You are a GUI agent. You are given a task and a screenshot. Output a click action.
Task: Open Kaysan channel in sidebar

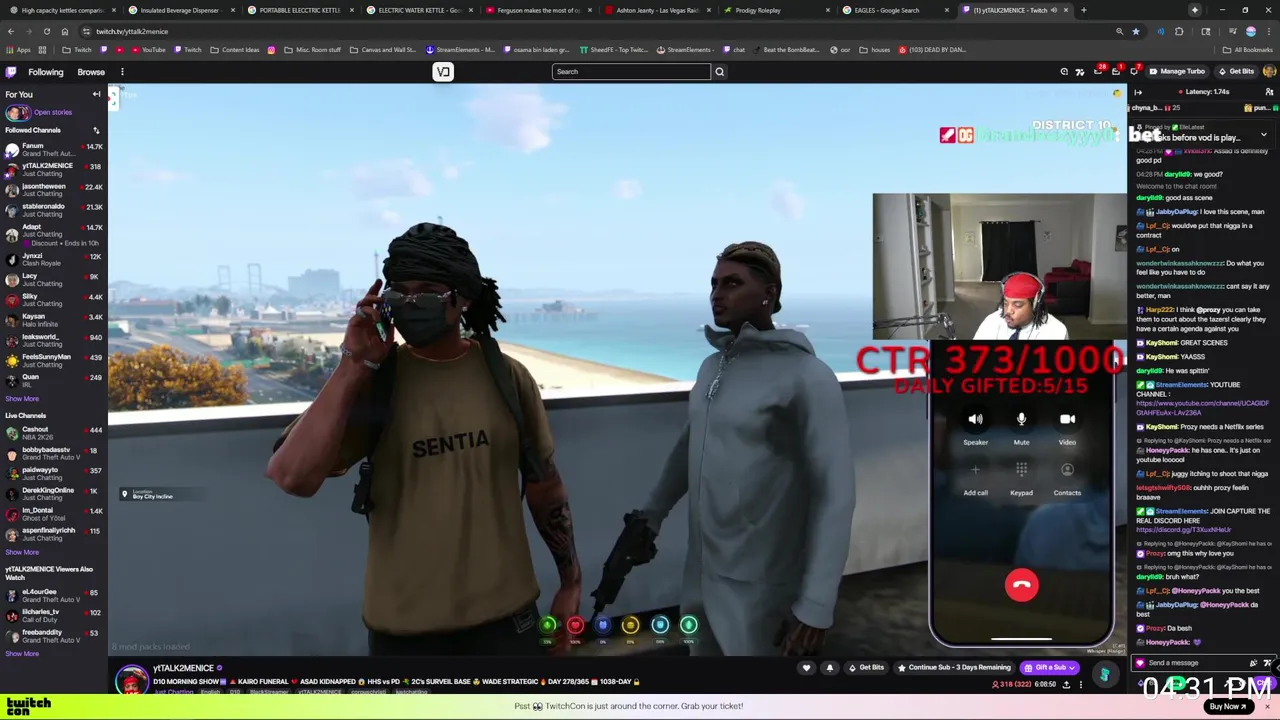[52, 320]
